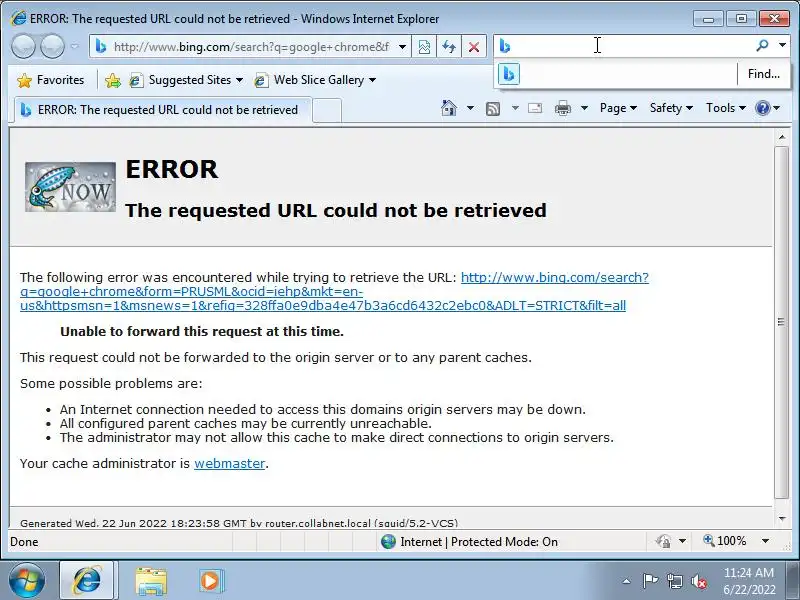Toggle the Compatibility View icon
This screenshot has width=800, height=600.
[x=424, y=47]
